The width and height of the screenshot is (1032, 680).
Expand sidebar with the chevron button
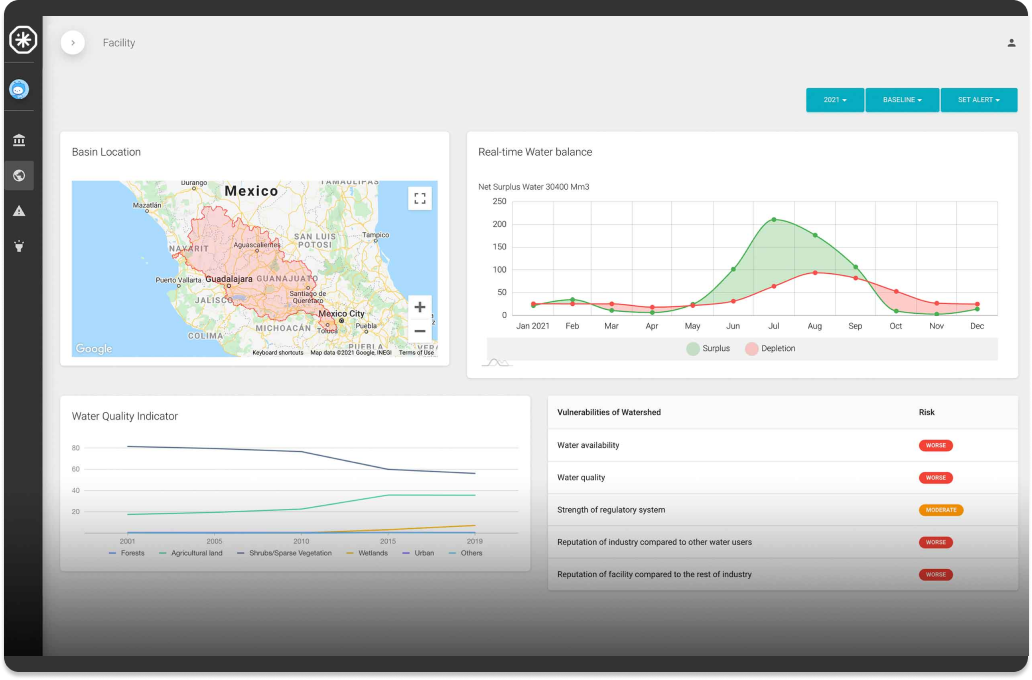coord(73,43)
